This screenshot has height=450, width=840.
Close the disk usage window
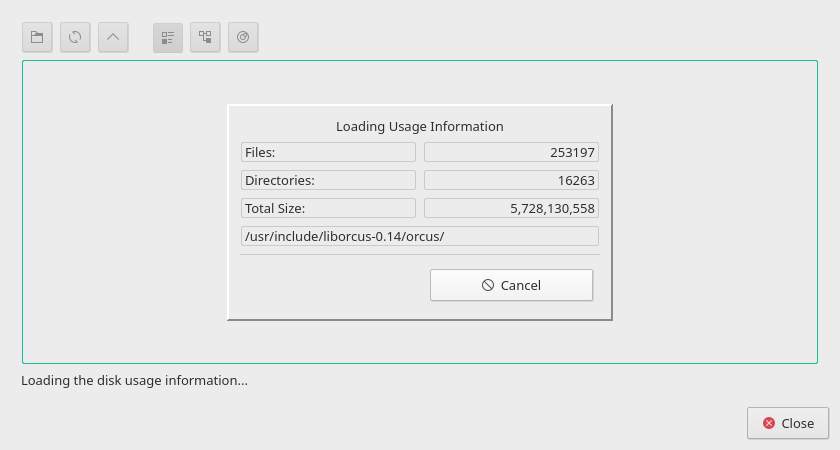click(x=788, y=423)
